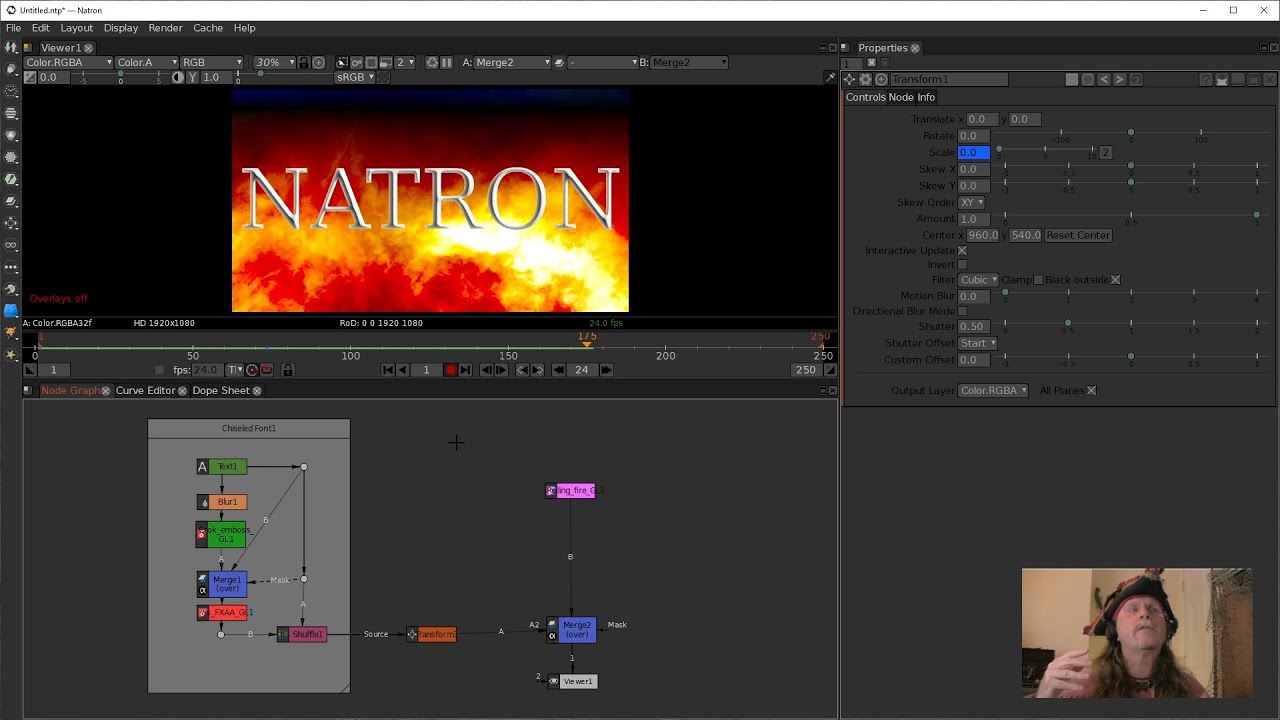Click the timeline lock icon

click(288, 370)
